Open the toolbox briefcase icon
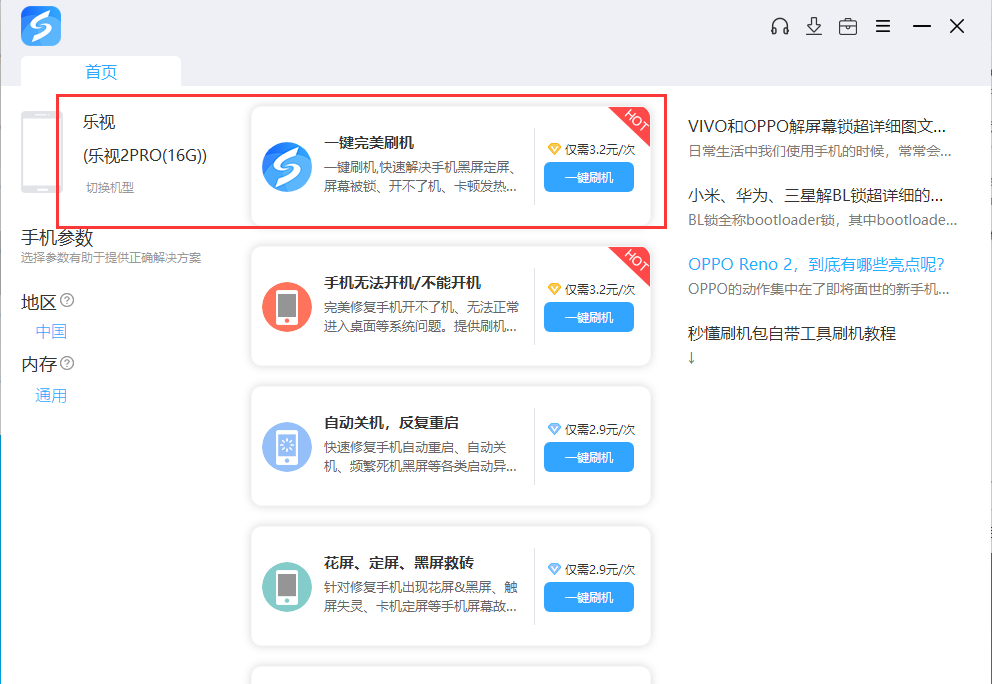This screenshot has width=992, height=684. click(x=848, y=27)
